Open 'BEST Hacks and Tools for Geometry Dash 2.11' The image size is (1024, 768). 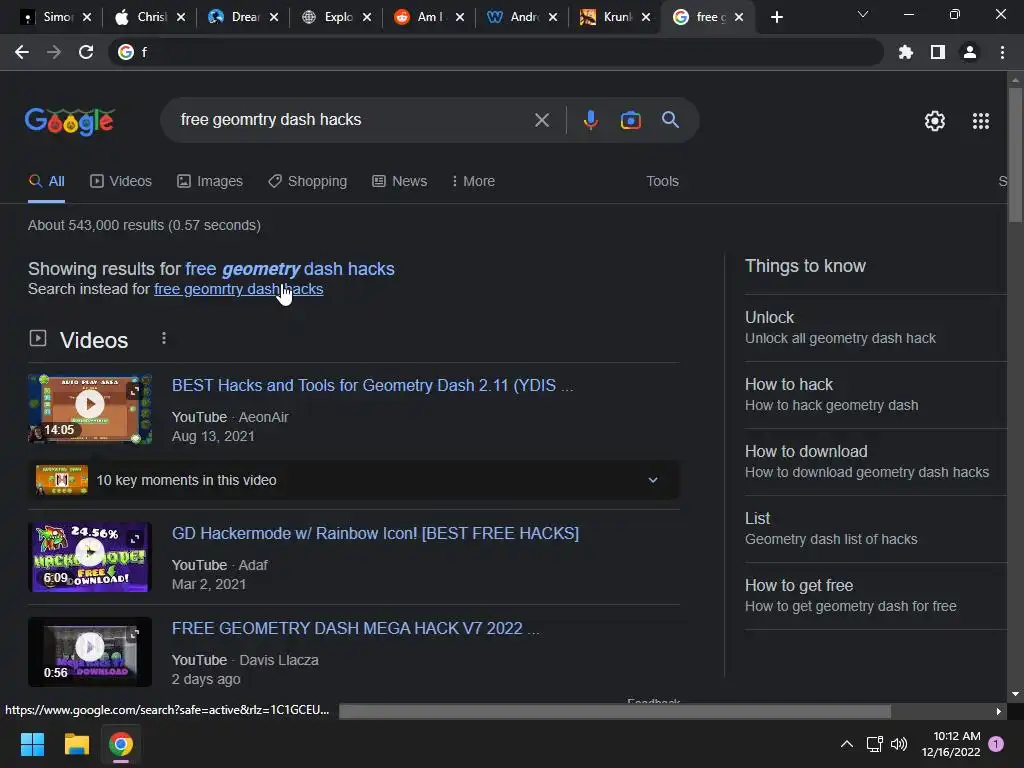click(372, 385)
